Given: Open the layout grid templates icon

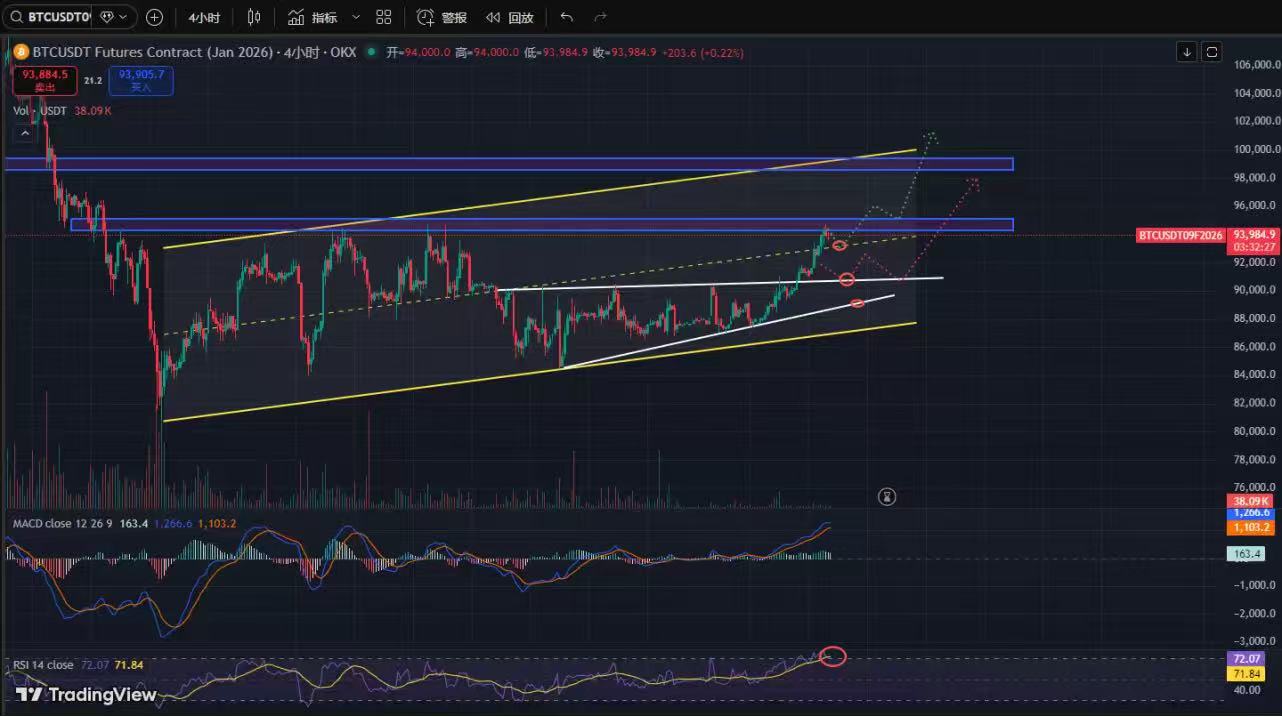Looking at the screenshot, I should pos(384,17).
